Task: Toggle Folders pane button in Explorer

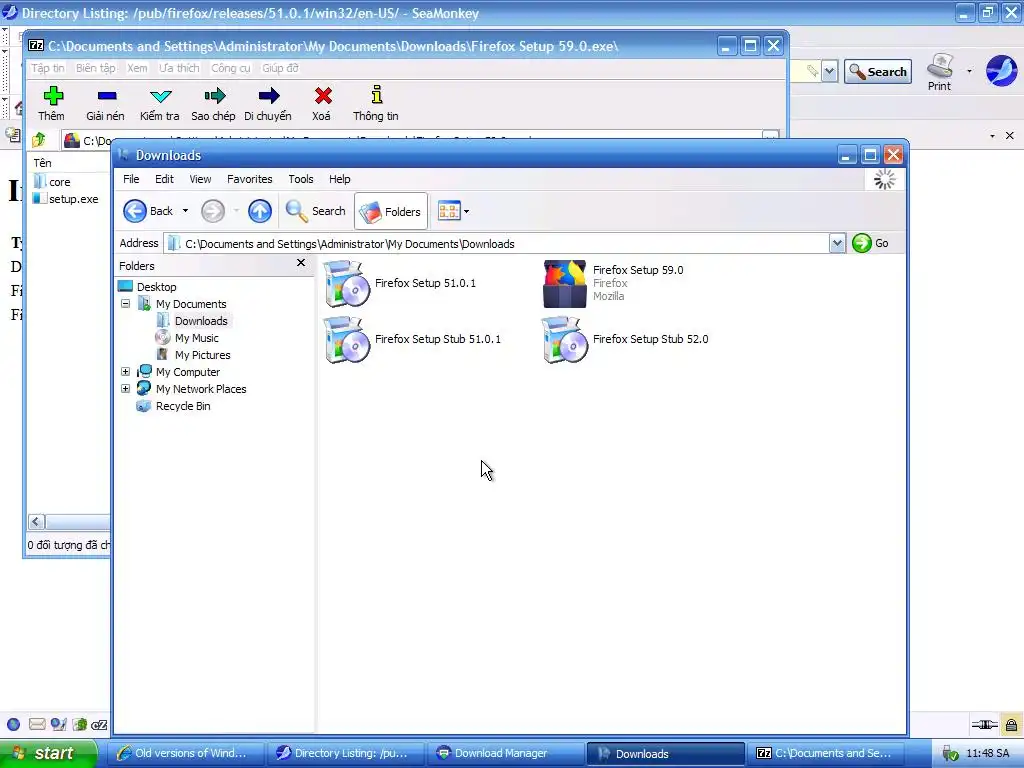Action: click(391, 211)
